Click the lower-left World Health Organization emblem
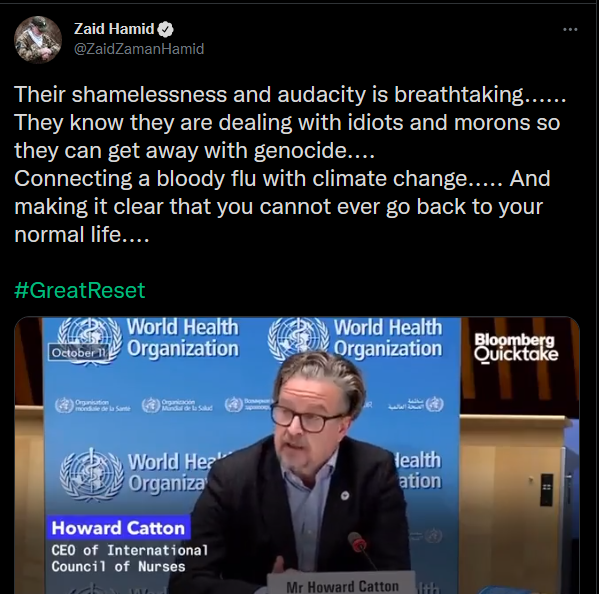Image resolution: width=599 pixels, height=594 pixels. tap(92, 476)
